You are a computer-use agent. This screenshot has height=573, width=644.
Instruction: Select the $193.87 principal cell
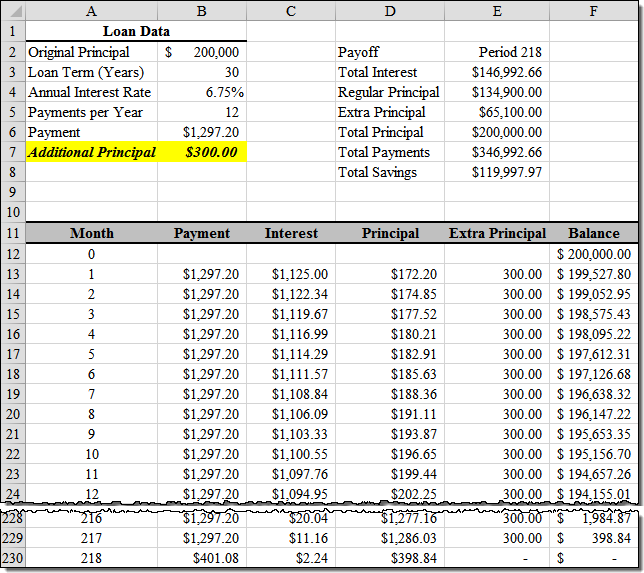pos(390,434)
